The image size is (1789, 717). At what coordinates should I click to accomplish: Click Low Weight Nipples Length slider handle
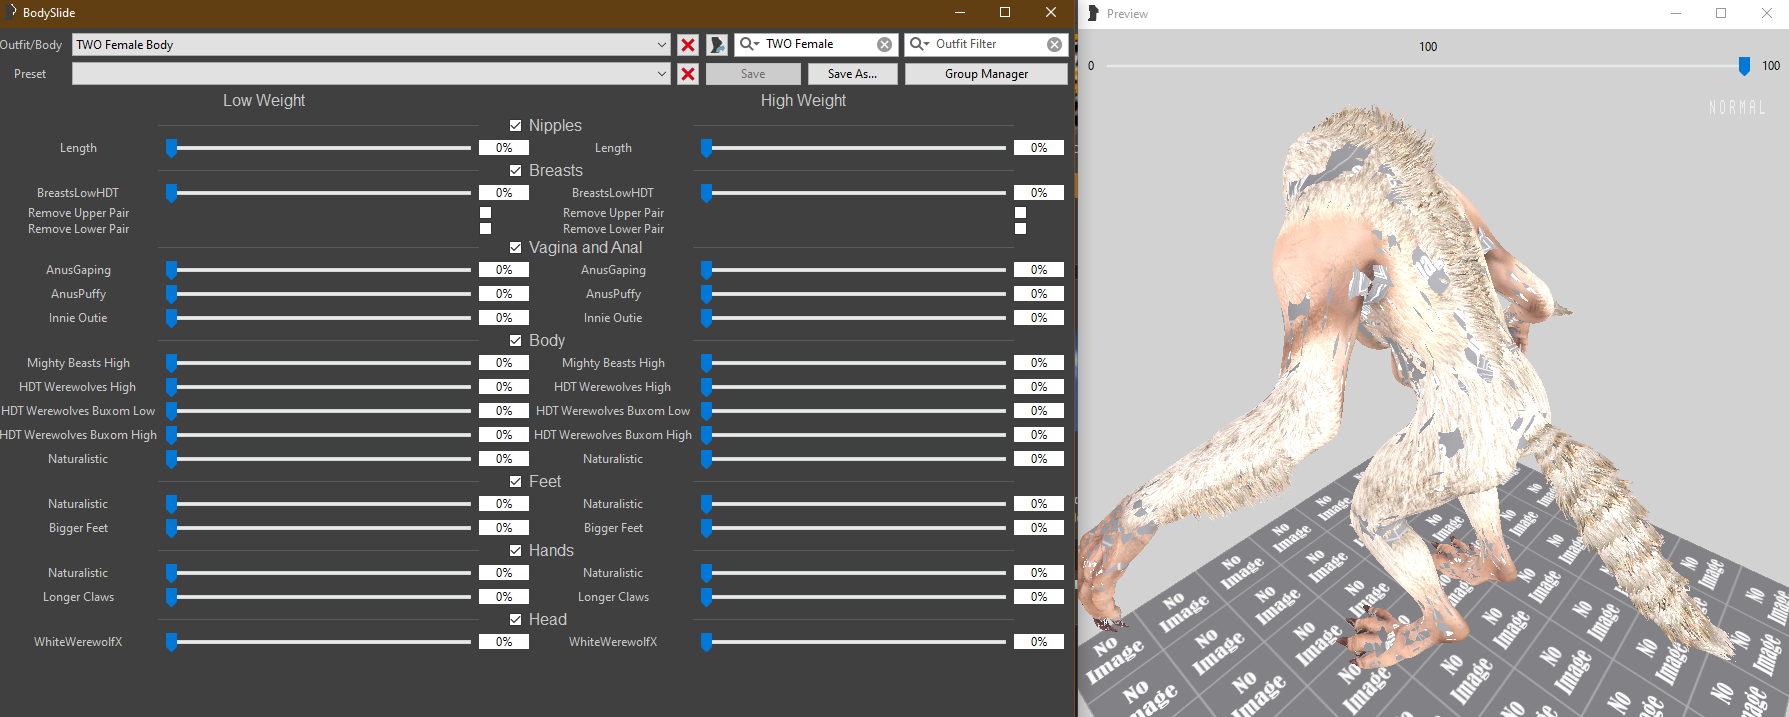[x=172, y=148]
